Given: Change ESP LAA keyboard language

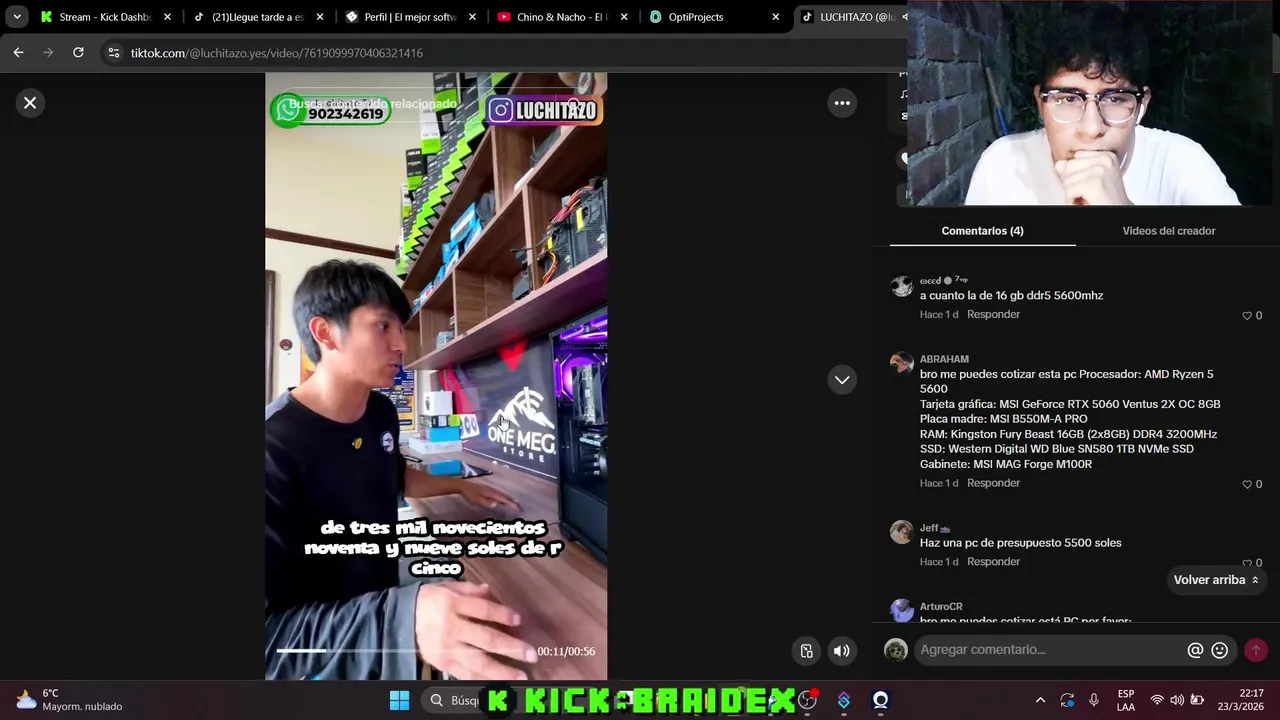Looking at the screenshot, I should [1126, 700].
